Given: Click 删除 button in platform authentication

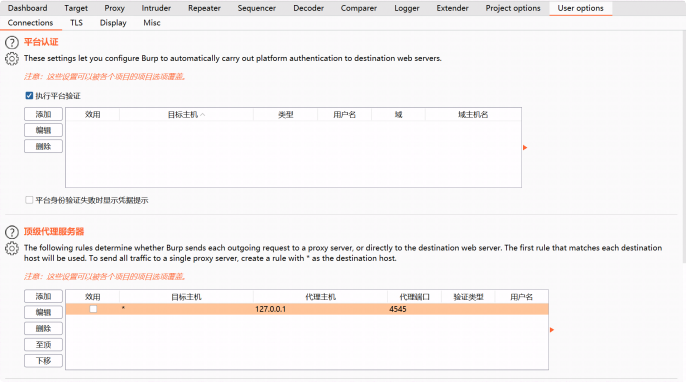Looking at the screenshot, I should click(x=43, y=146).
